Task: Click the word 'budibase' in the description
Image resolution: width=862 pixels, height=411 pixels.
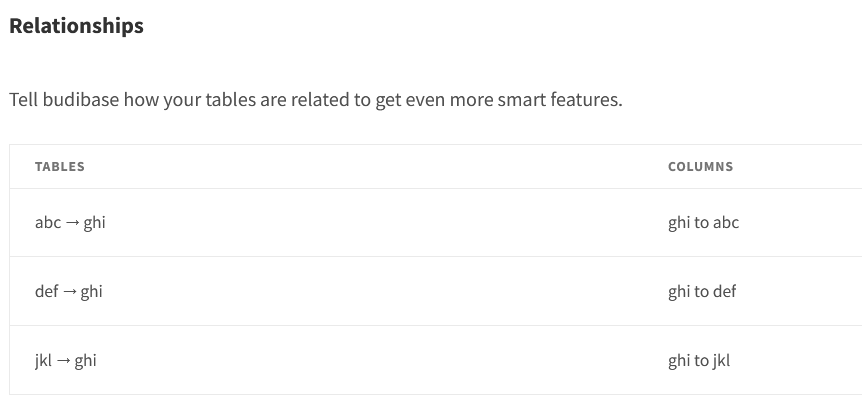Action: tap(80, 100)
